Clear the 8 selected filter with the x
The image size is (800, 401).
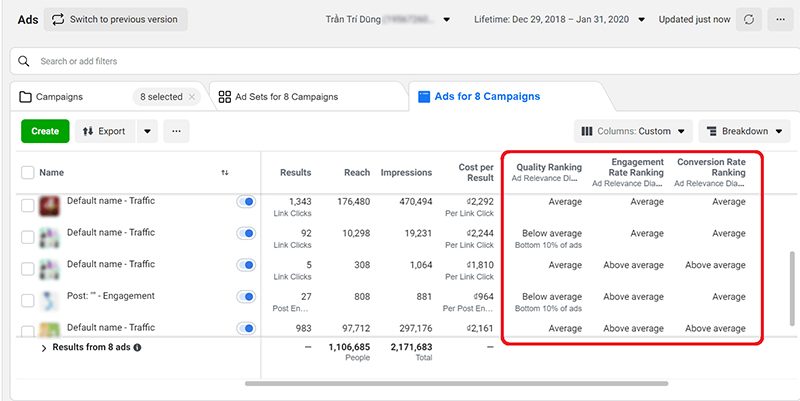coord(192,97)
